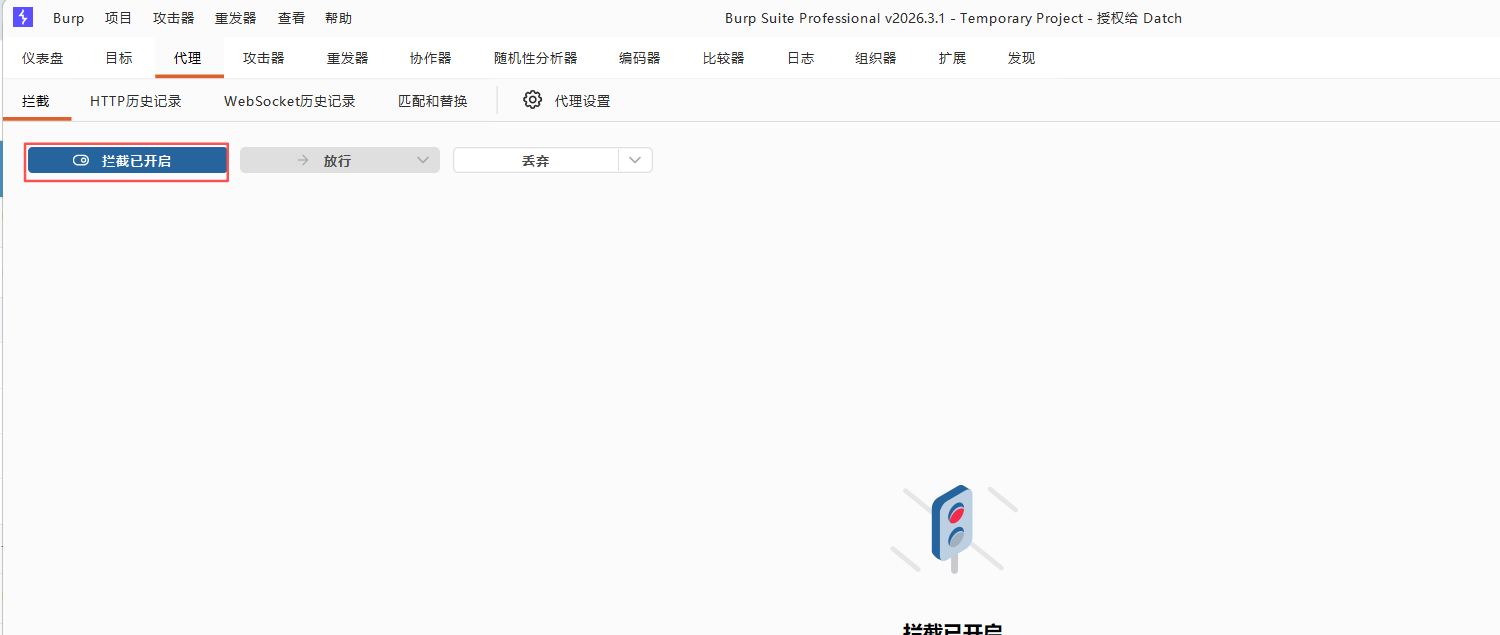Open the 重发器 menu in menu bar
Screen dimensions: 1500x635
click(x=236, y=18)
